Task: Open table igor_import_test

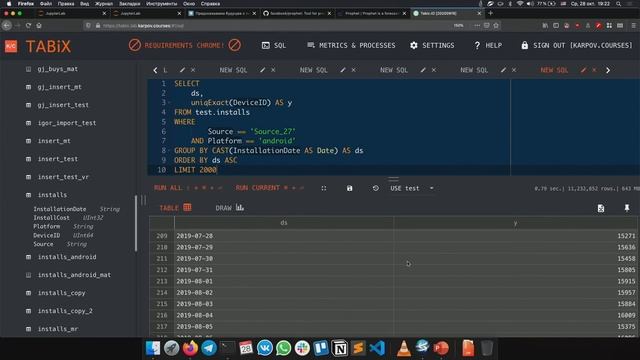Action: coord(67,123)
